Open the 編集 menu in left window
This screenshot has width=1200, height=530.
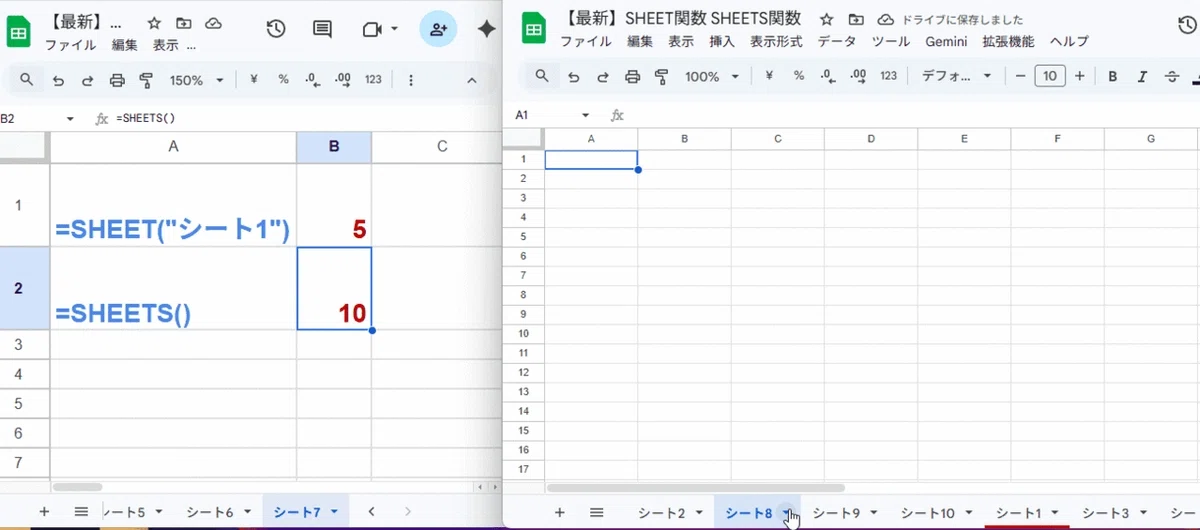pyautogui.click(x=125, y=45)
